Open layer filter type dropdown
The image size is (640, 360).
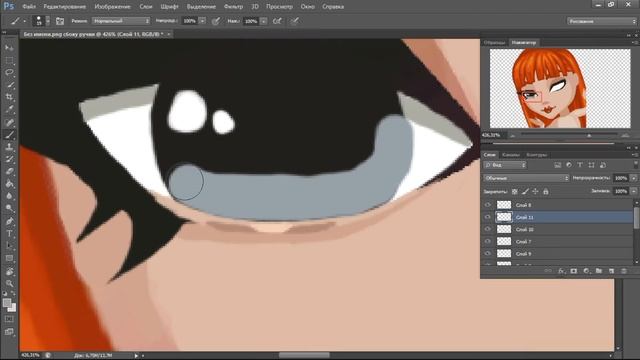[505, 165]
